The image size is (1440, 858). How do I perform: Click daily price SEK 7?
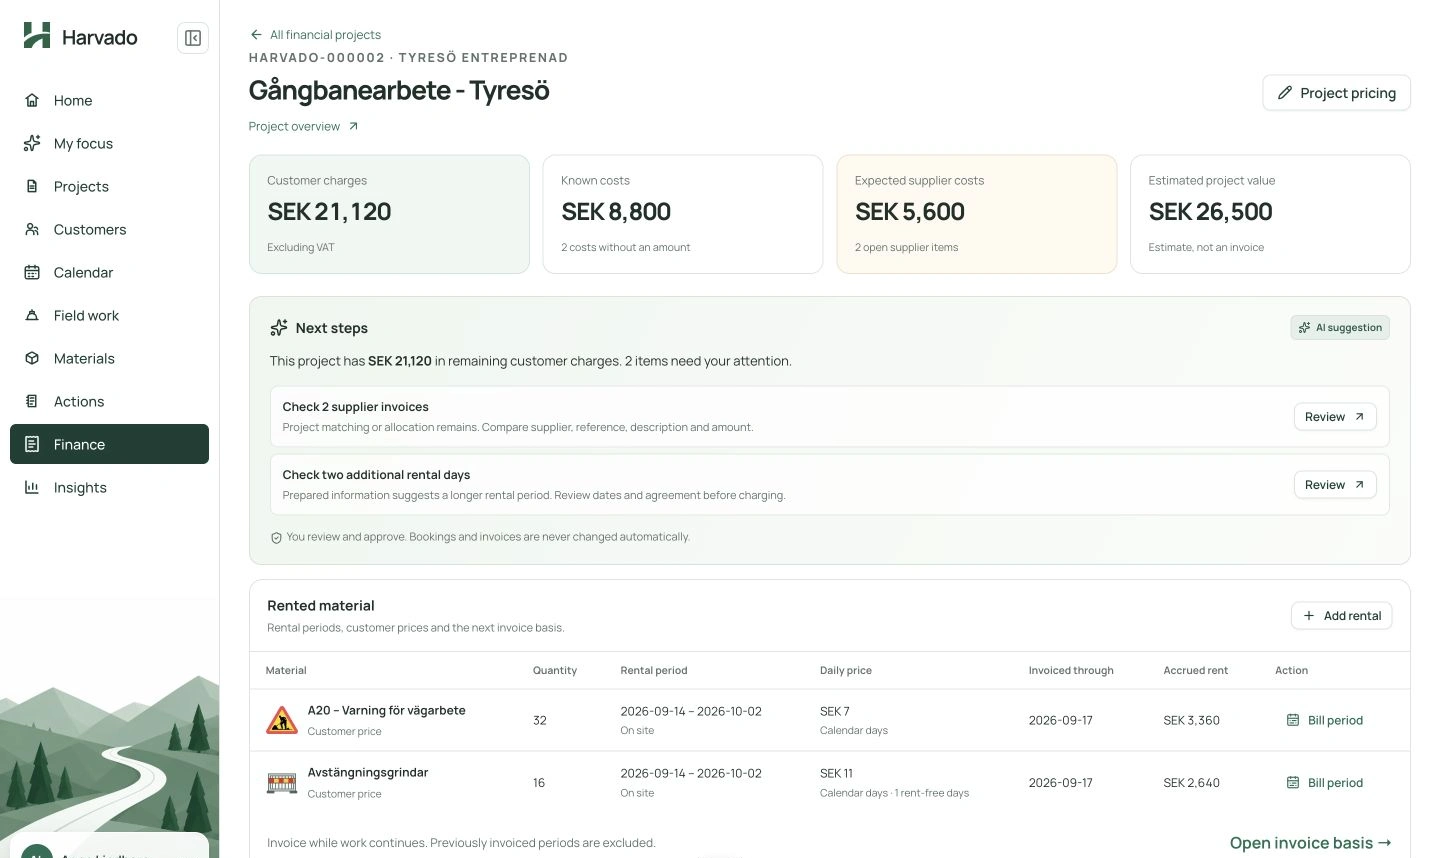pos(835,712)
